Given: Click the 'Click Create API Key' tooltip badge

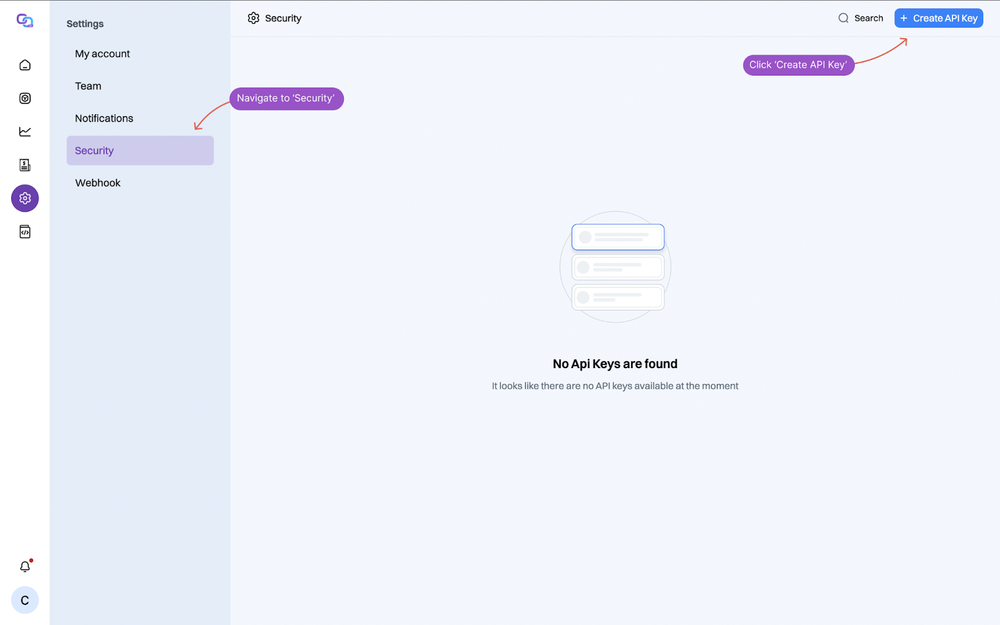Looking at the screenshot, I should pos(798,64).
